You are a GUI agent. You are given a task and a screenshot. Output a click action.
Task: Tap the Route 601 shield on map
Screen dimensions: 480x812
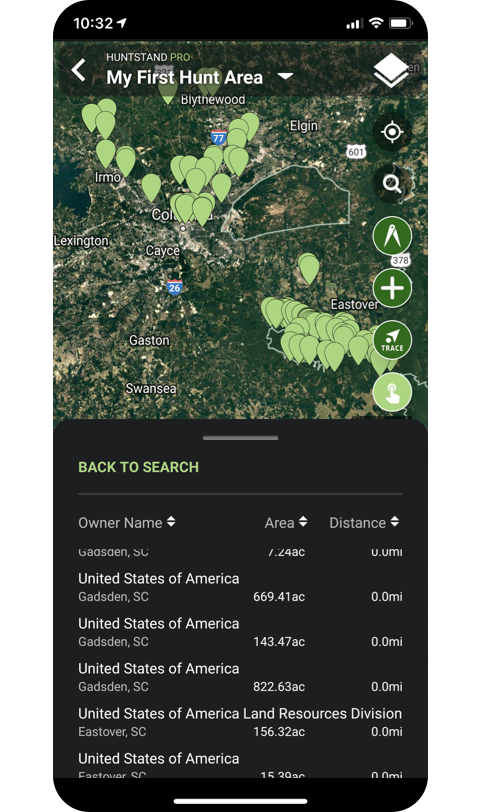pos(356,152)
